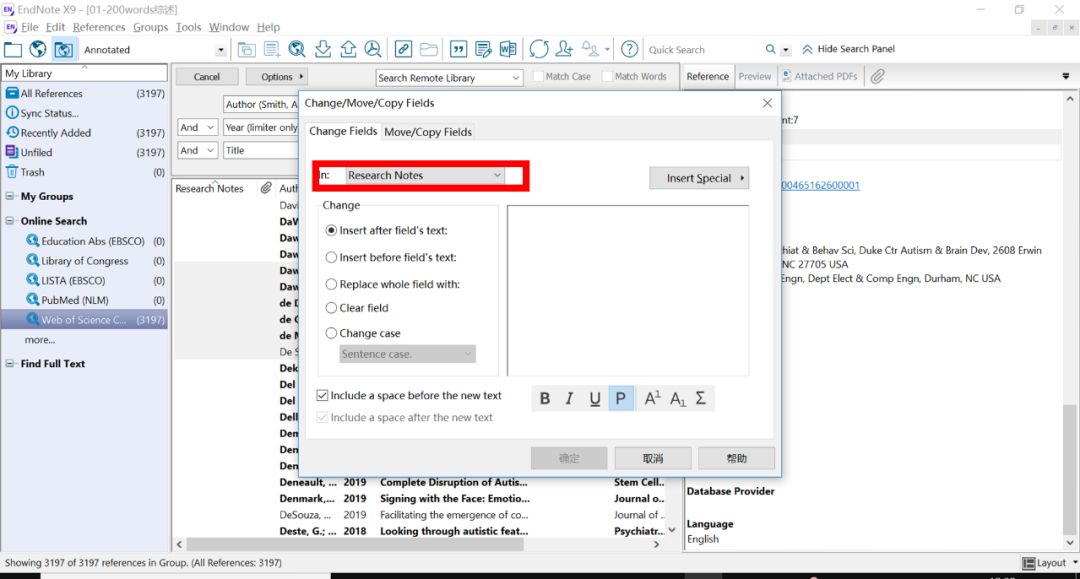Click the paperclip attach file icon

877,76
